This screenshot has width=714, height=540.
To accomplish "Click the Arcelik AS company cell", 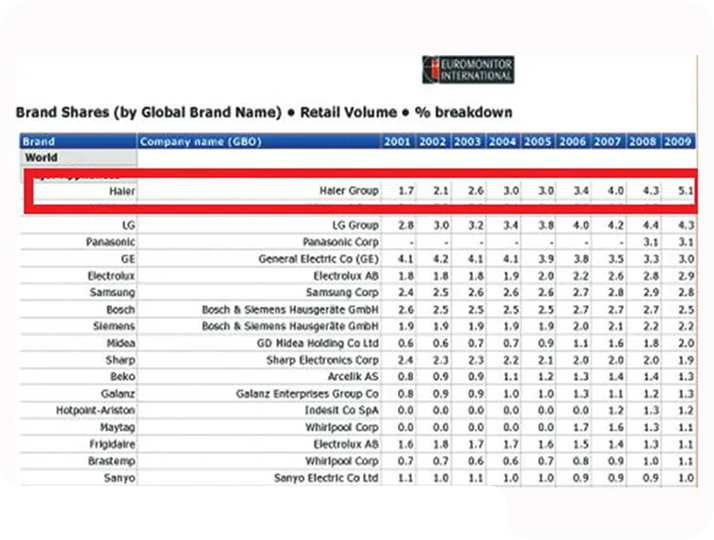I will [x=353, y=377].
